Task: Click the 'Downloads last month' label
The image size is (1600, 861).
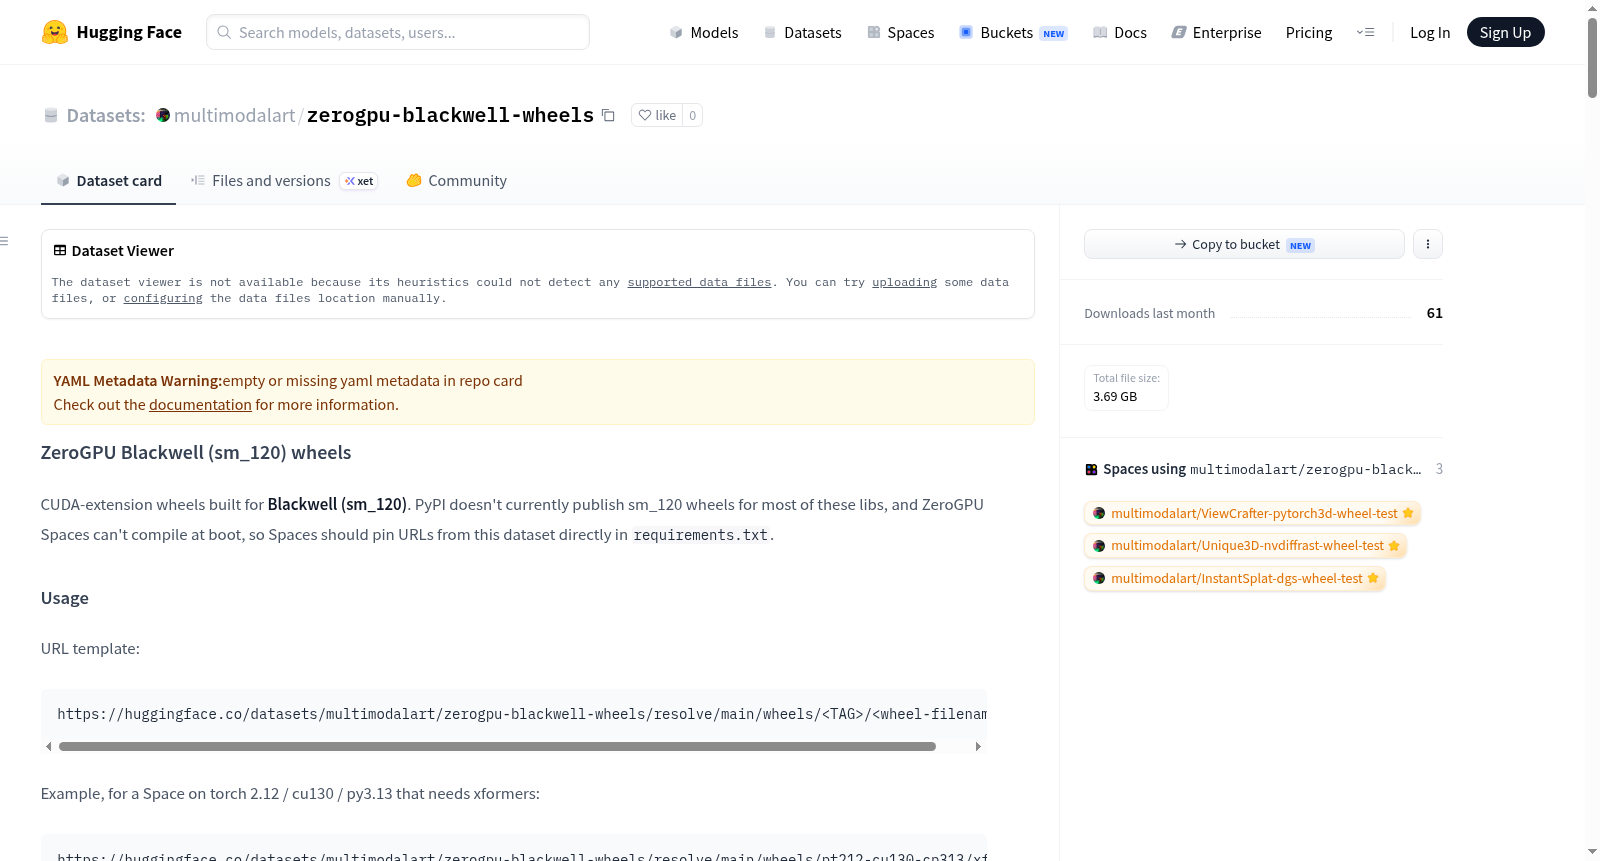Action: 1150,313
